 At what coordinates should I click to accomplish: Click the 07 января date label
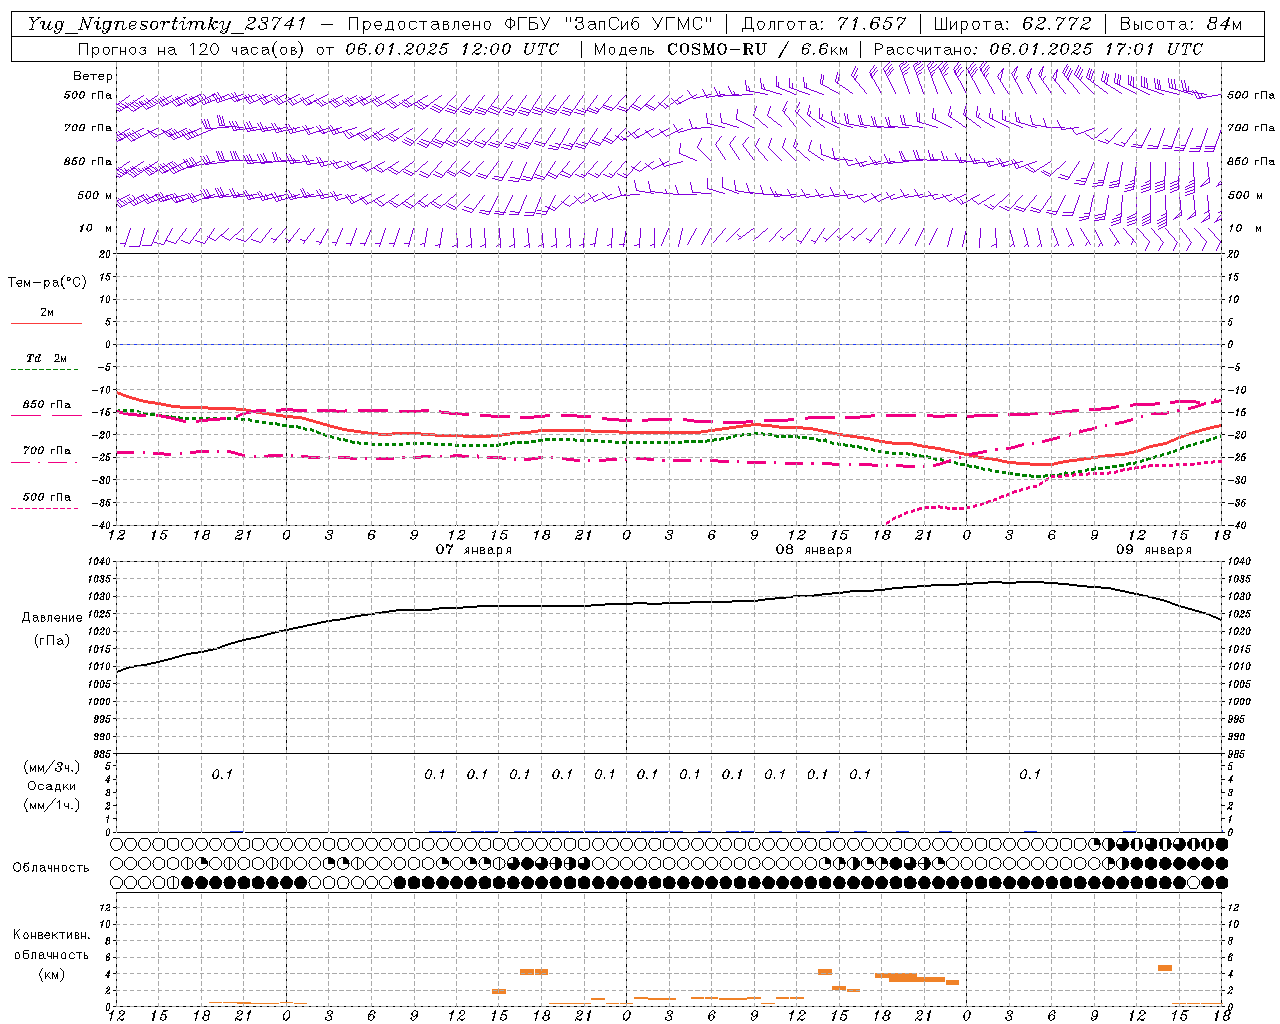coord(474,550)
